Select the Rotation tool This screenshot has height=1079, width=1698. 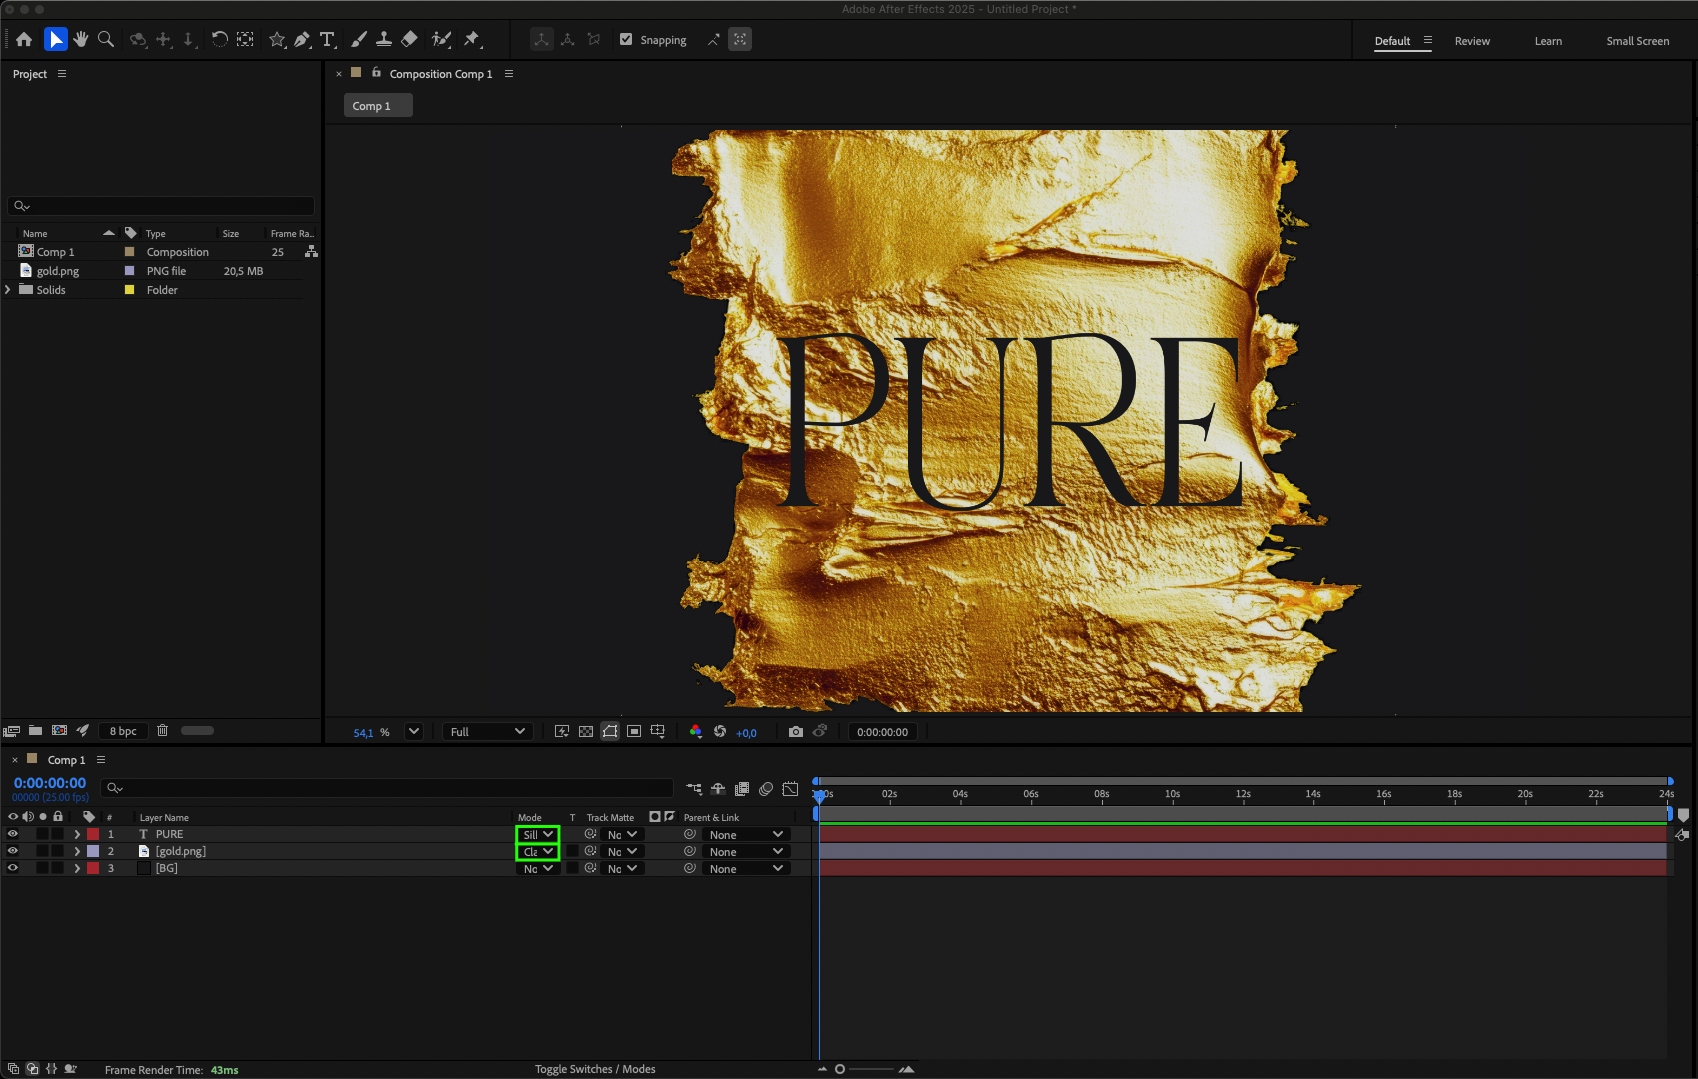(219, 40)
